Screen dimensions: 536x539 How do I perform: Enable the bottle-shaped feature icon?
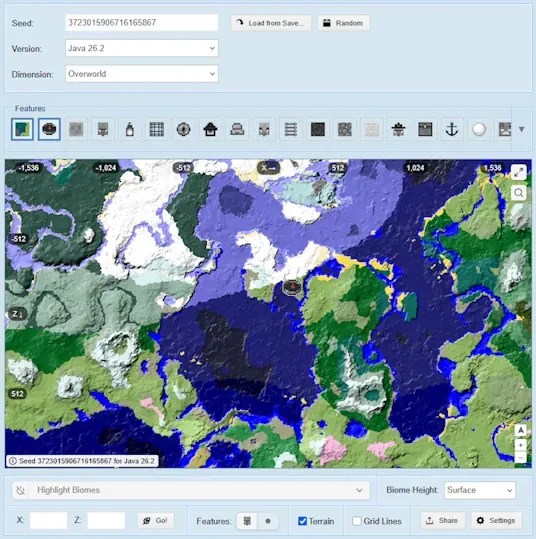(130, 130)
